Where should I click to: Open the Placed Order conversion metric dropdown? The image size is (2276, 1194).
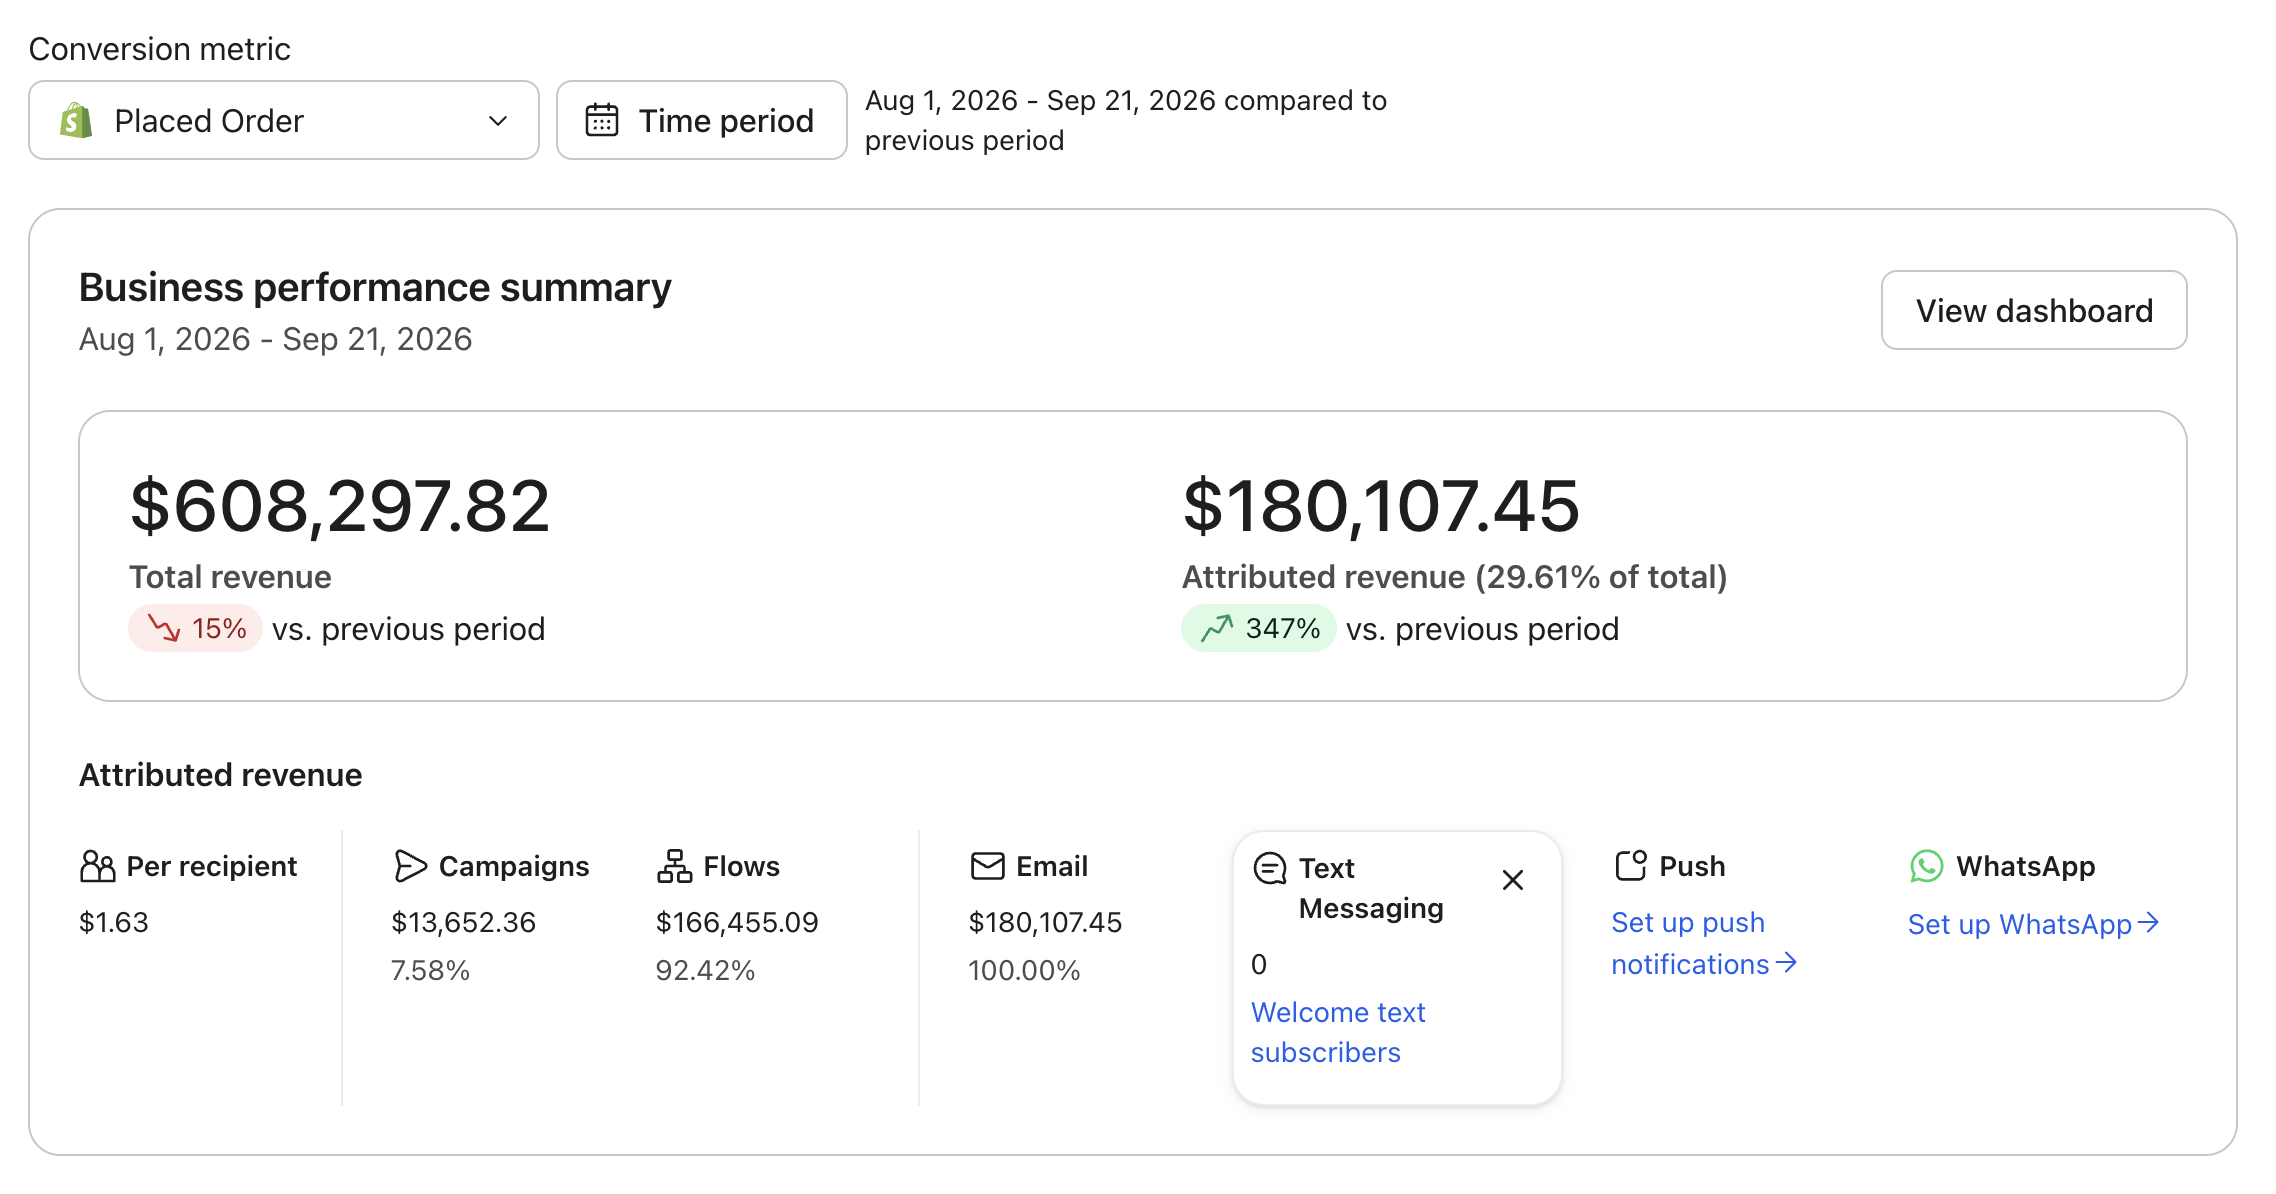(x=284, y=120)
